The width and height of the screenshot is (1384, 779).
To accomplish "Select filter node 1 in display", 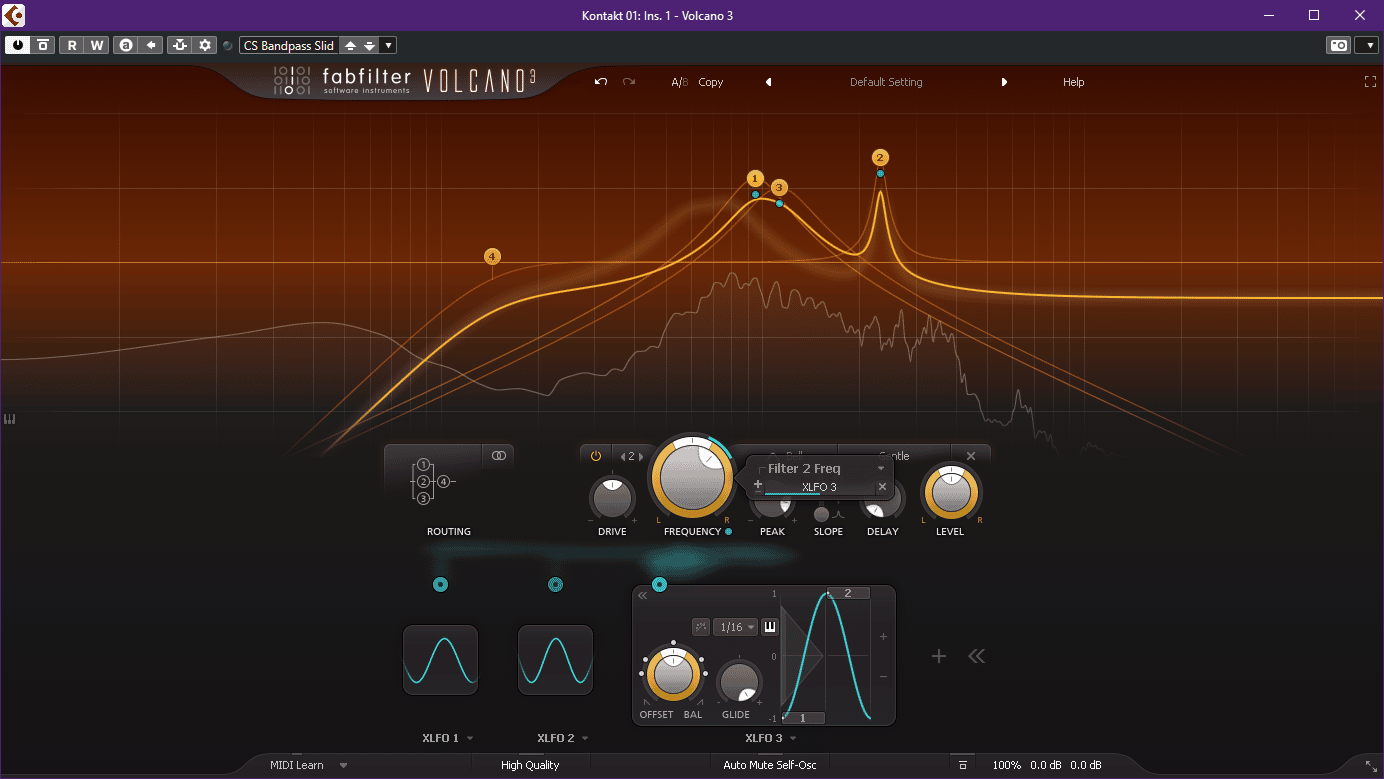I will pos(755,178).
